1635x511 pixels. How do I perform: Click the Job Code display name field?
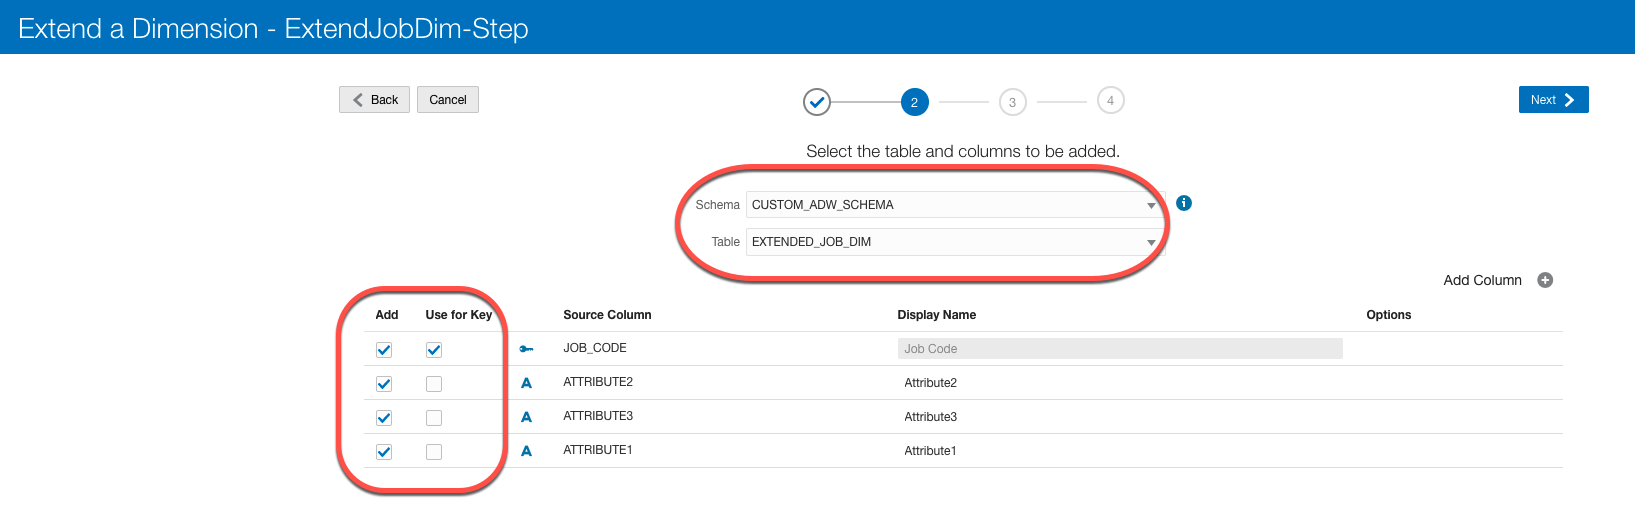pyautogui.click(x=1120, y=349)
